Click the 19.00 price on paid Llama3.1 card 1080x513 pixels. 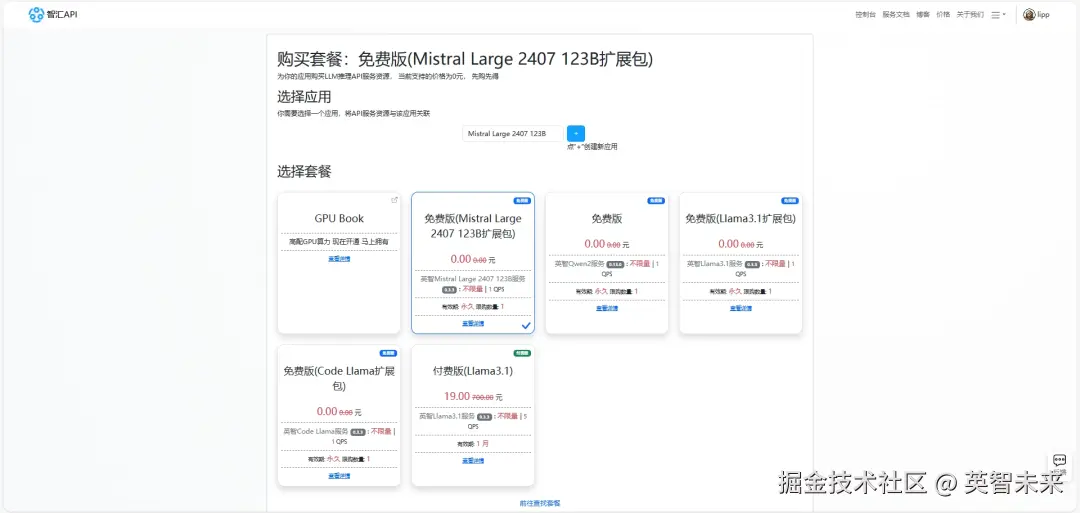coord(457,397)
